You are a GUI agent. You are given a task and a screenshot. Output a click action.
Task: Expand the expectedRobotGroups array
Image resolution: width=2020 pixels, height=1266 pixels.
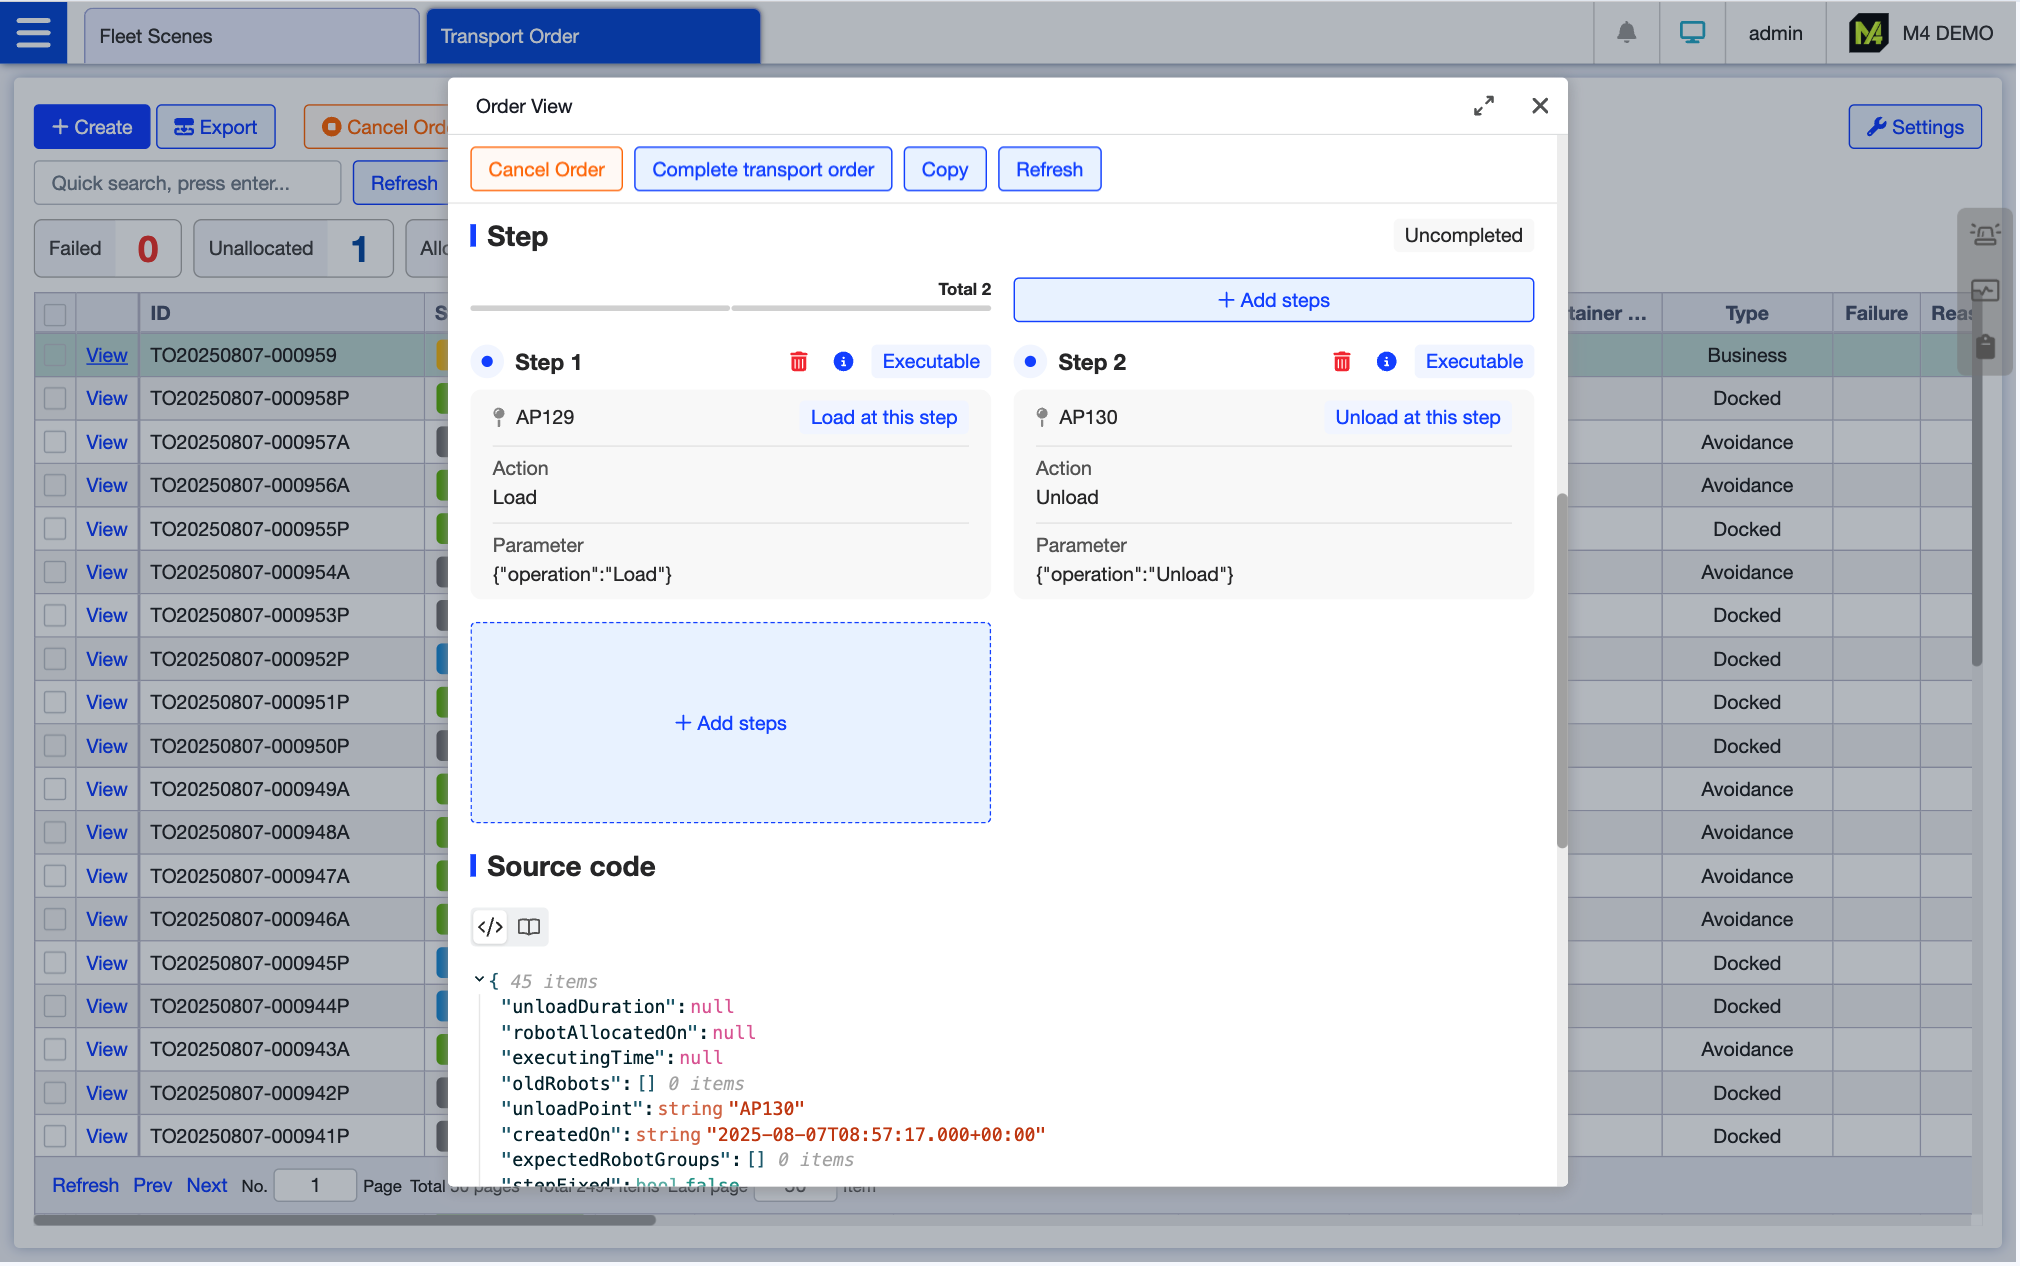pos(756,1160)
